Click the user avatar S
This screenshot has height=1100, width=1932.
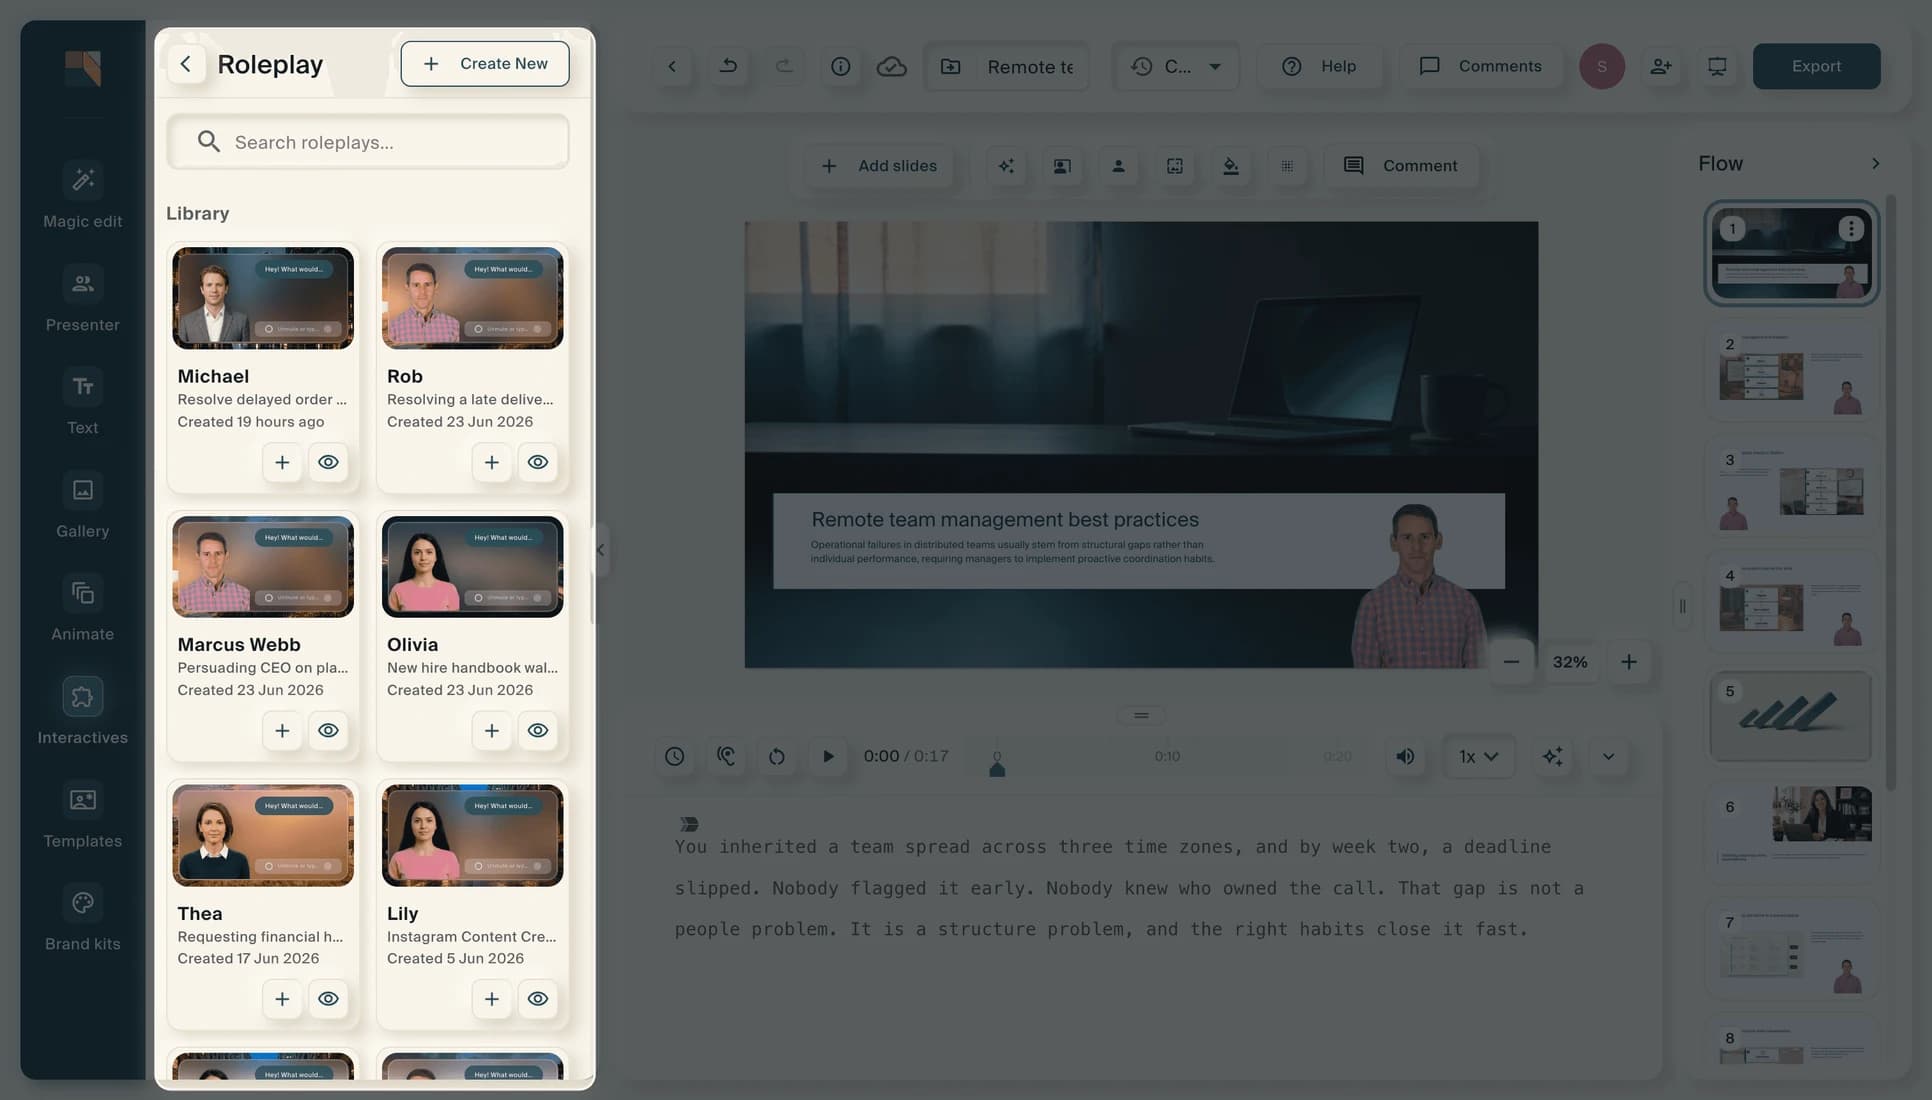(x=1602, y=66)
